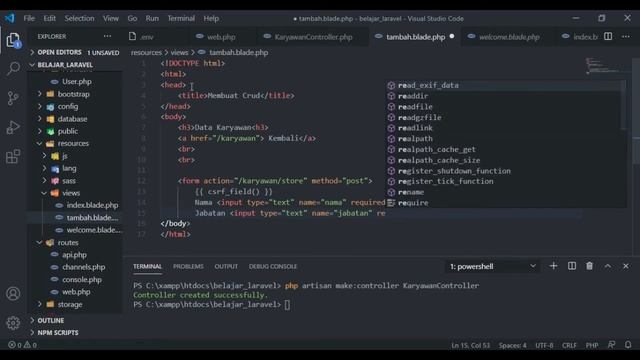Open editor more actions ellipsis

click(626, 36)
